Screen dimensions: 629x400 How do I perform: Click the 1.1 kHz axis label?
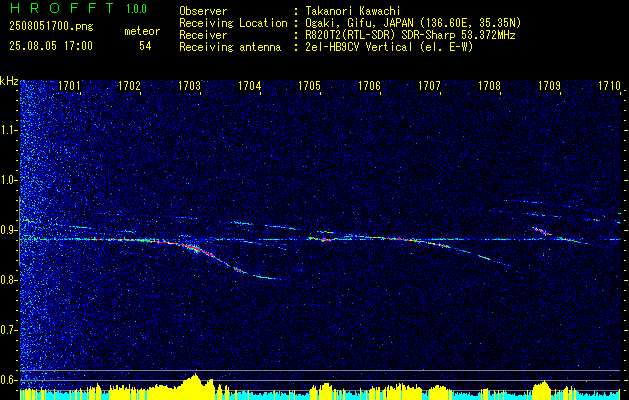(x=9, y=130)
